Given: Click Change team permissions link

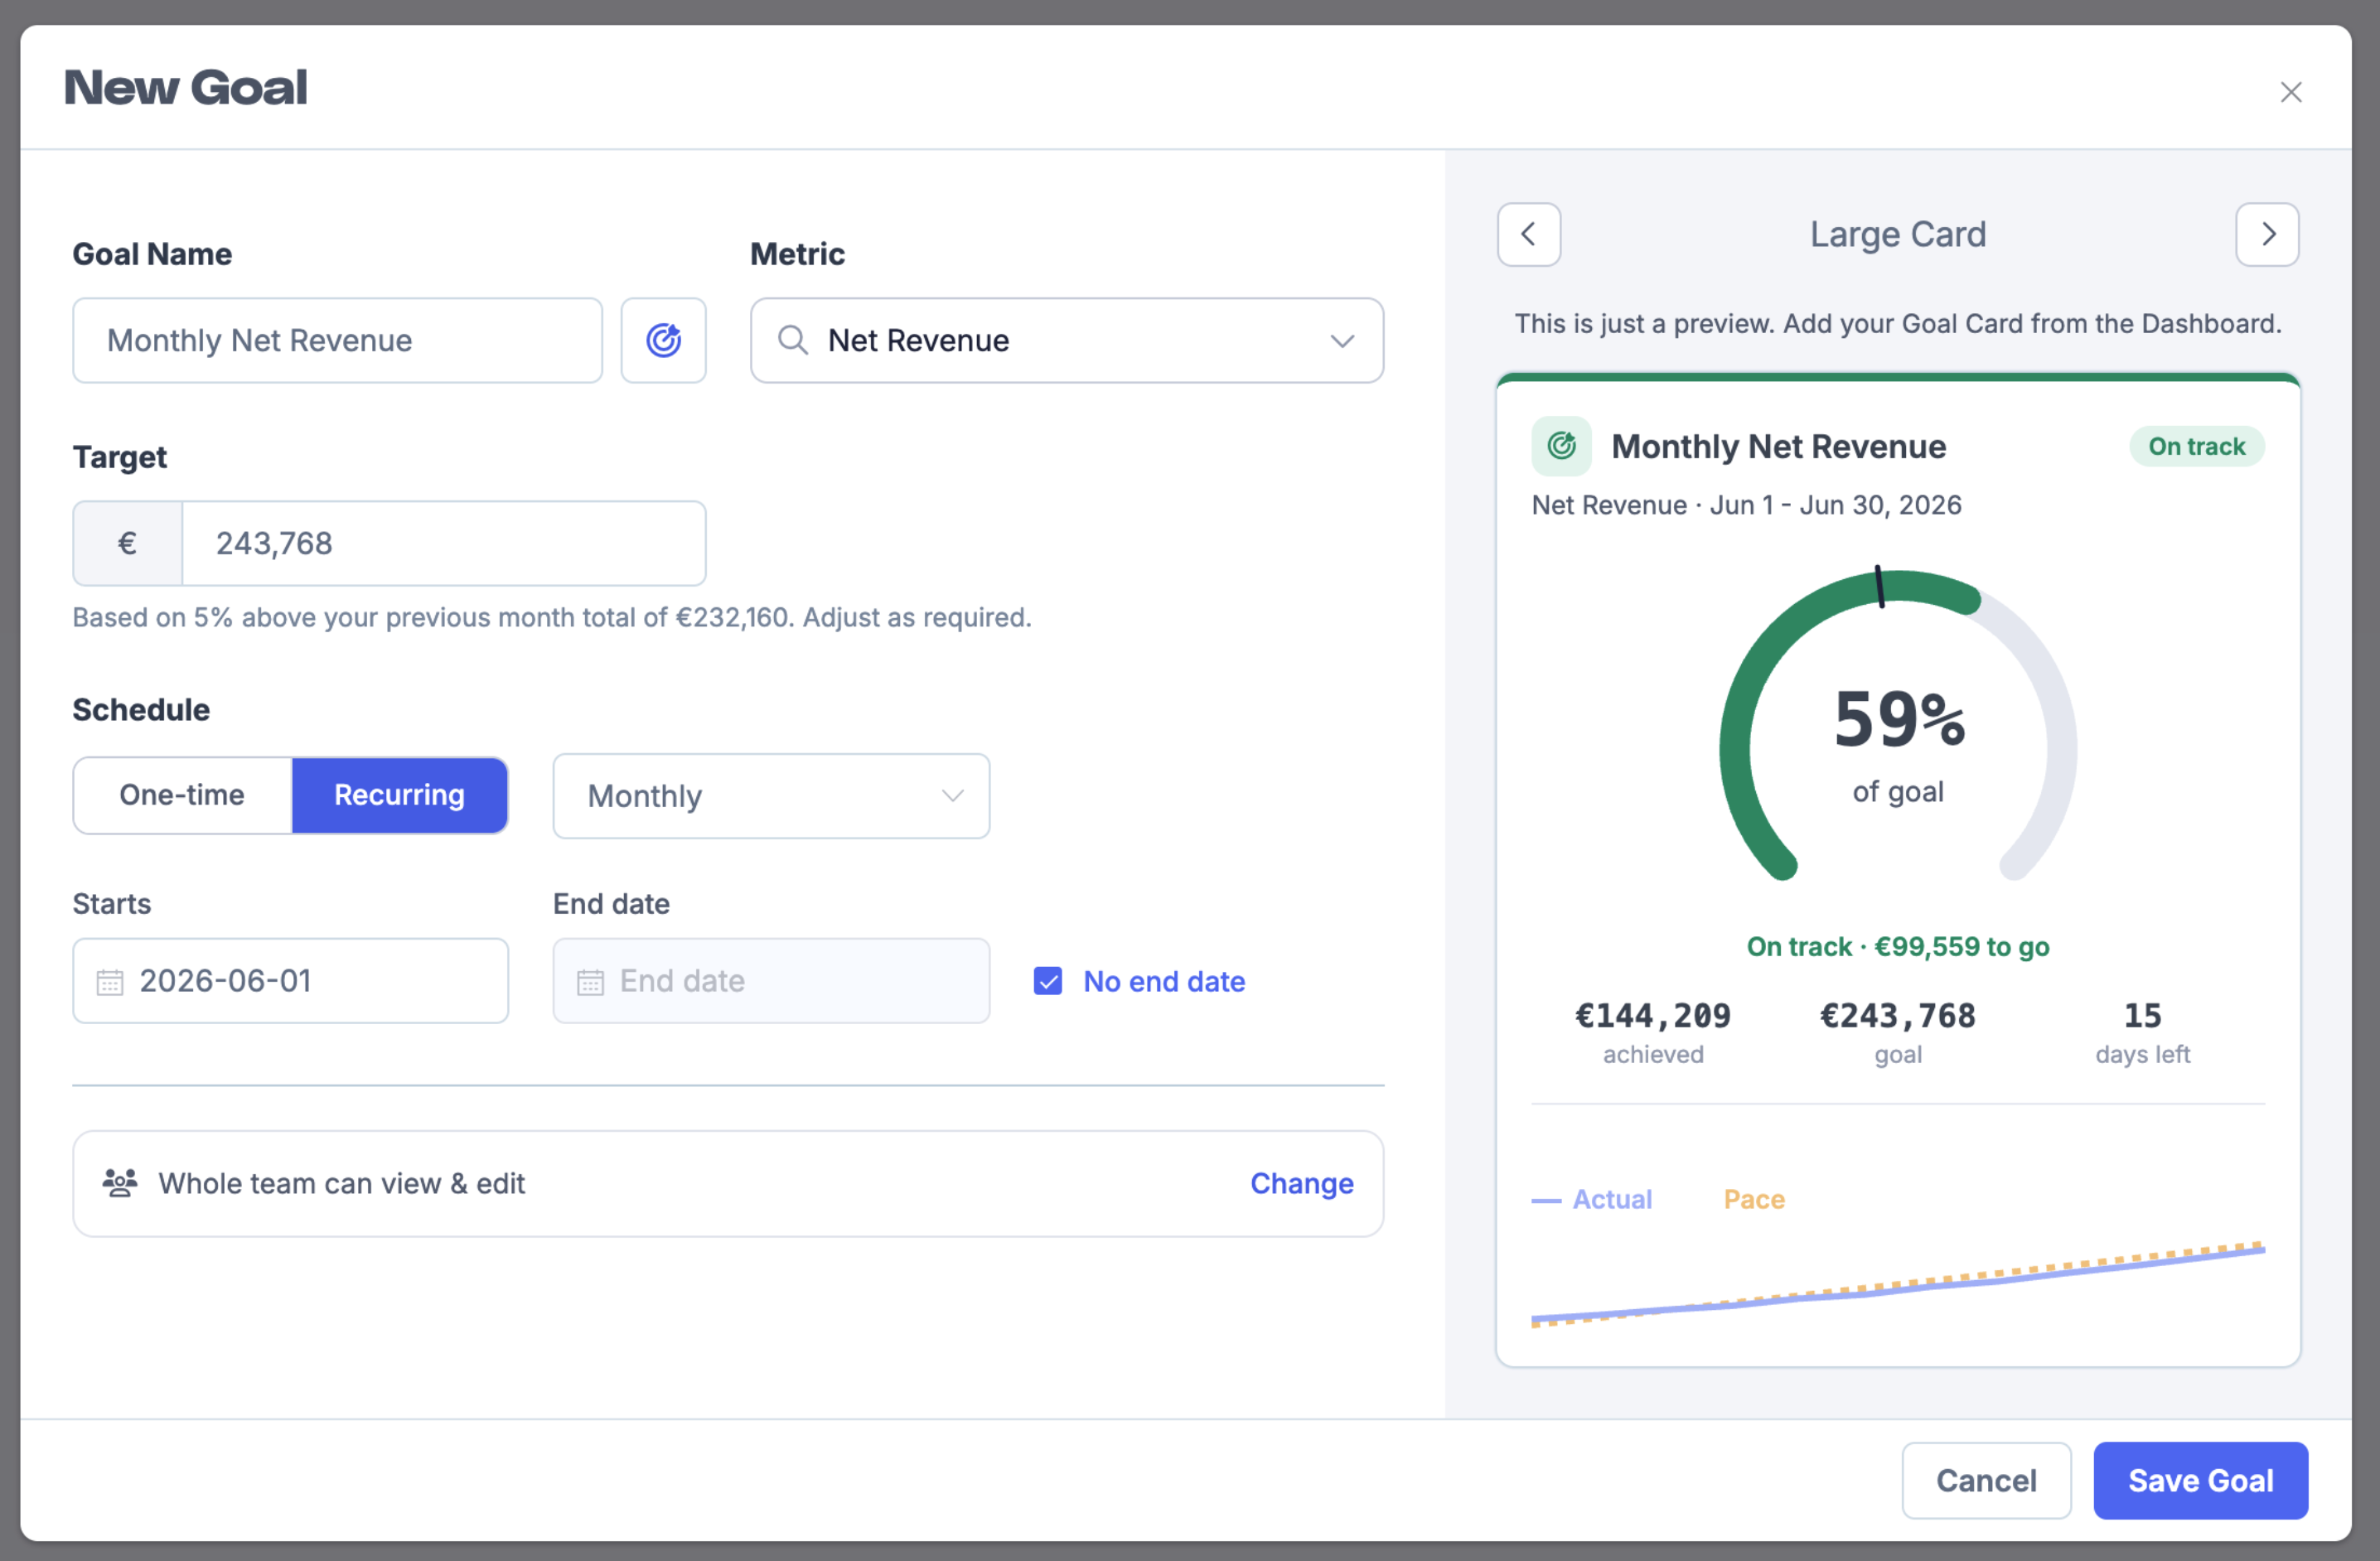Looking at the screenshot, I should click(x=1301, y=1183).
